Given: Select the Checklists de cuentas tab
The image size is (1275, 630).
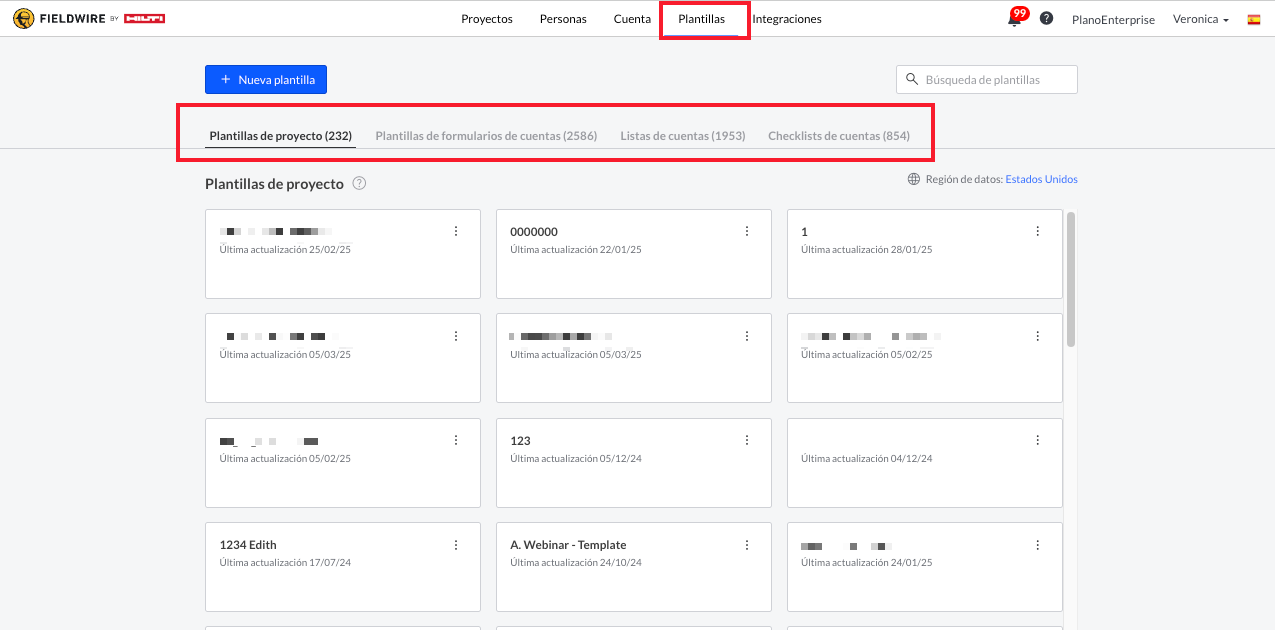Looking at the screenshot, I should click(x=838, y=136).
